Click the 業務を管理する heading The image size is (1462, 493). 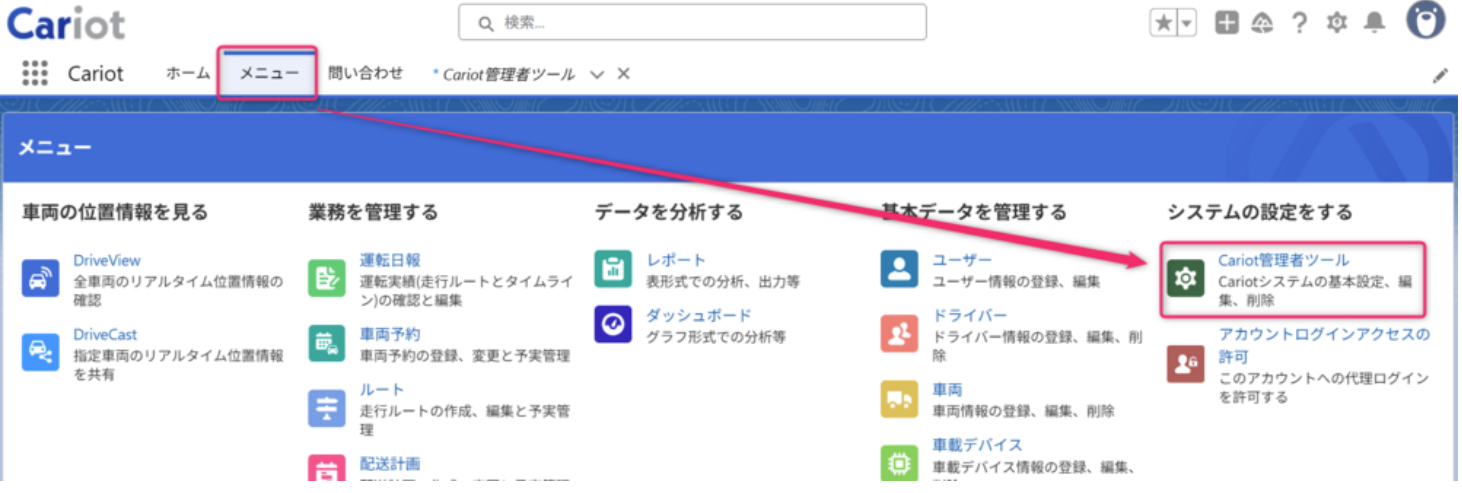tap(373, 212)
